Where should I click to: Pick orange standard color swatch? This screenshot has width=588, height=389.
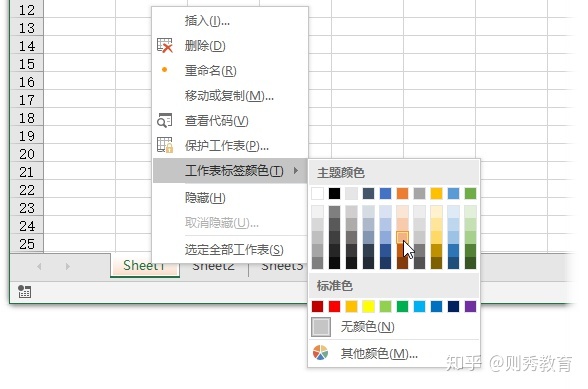351,306
